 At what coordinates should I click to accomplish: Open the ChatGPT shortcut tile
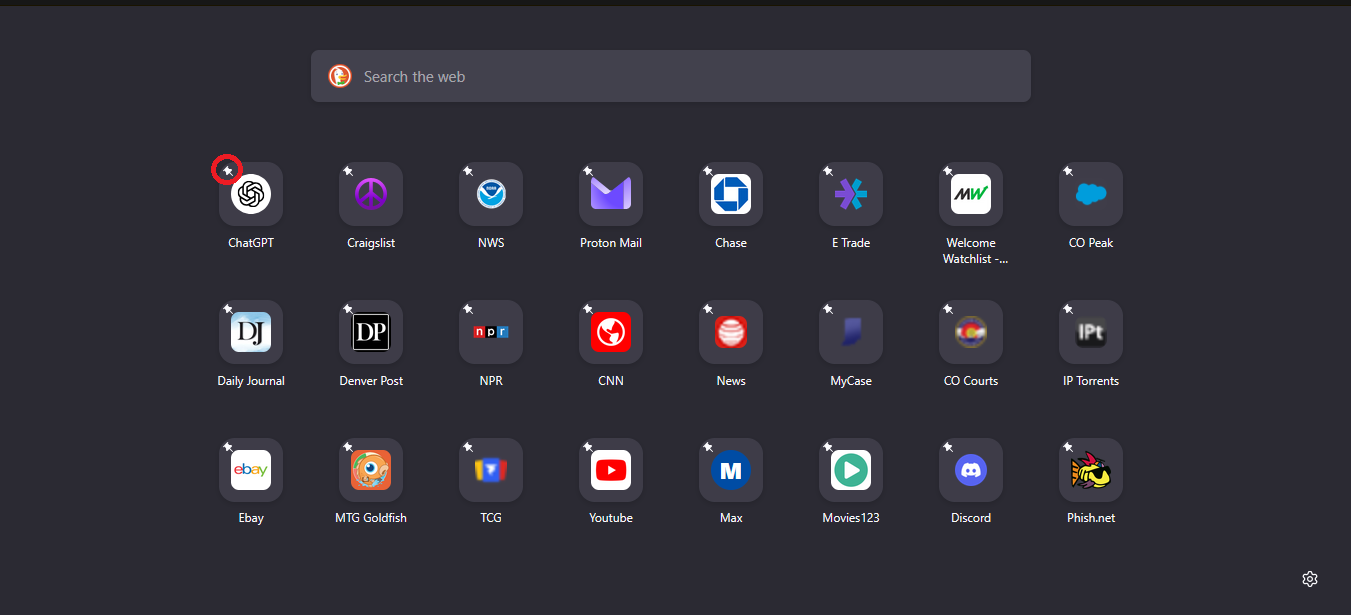251,194
